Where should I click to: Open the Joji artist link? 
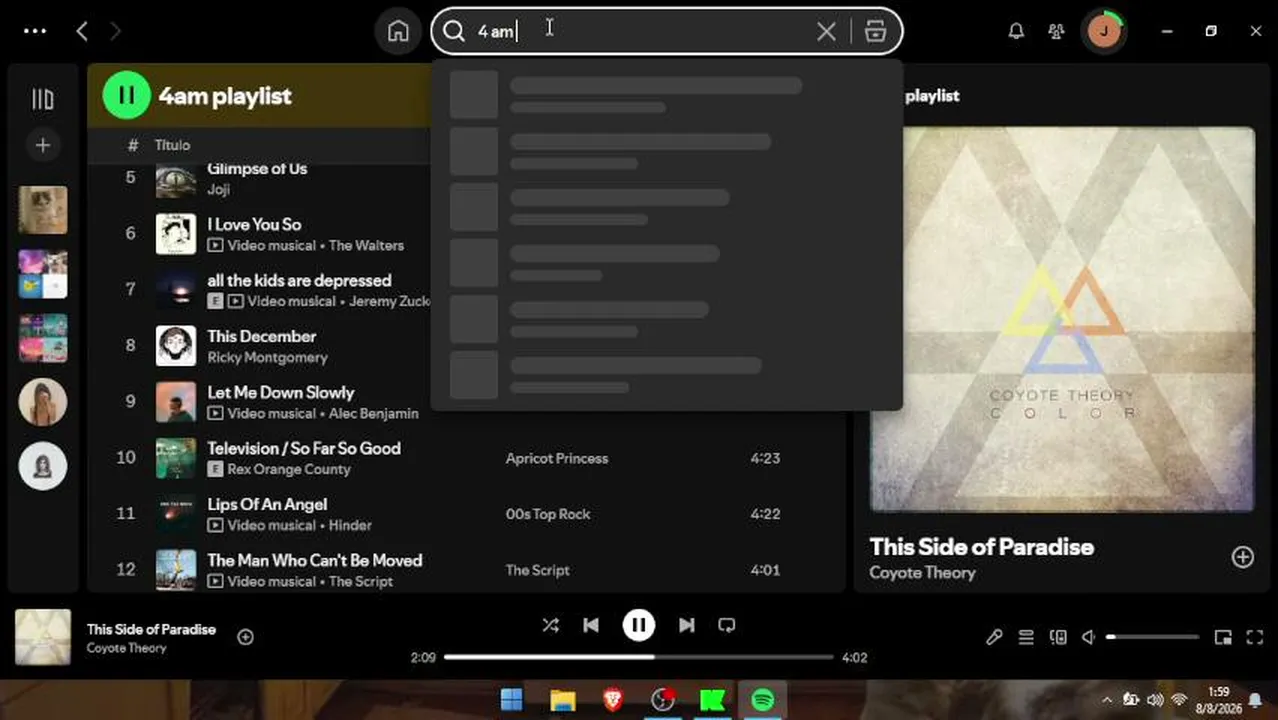coord(218,189)
